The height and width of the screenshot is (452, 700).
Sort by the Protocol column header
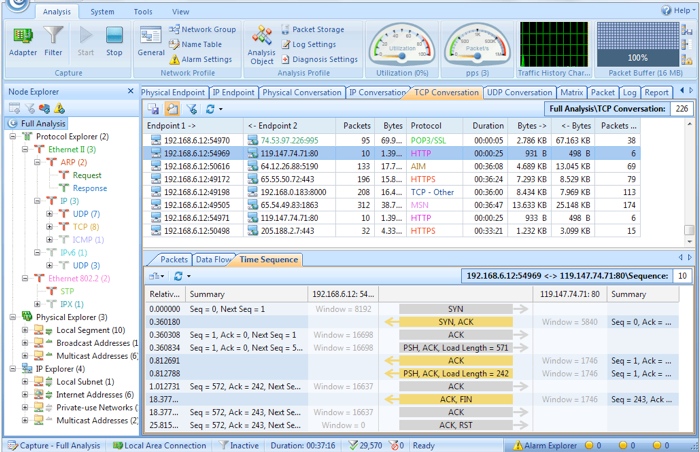pos(435,126)
